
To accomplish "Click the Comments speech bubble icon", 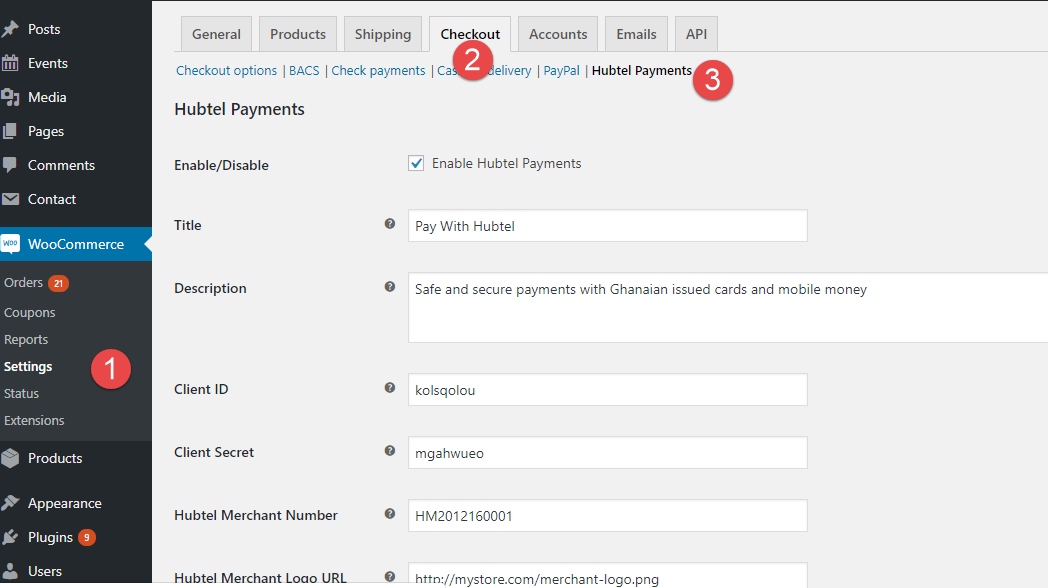I will pyautogui.click(x=11, y=165).
